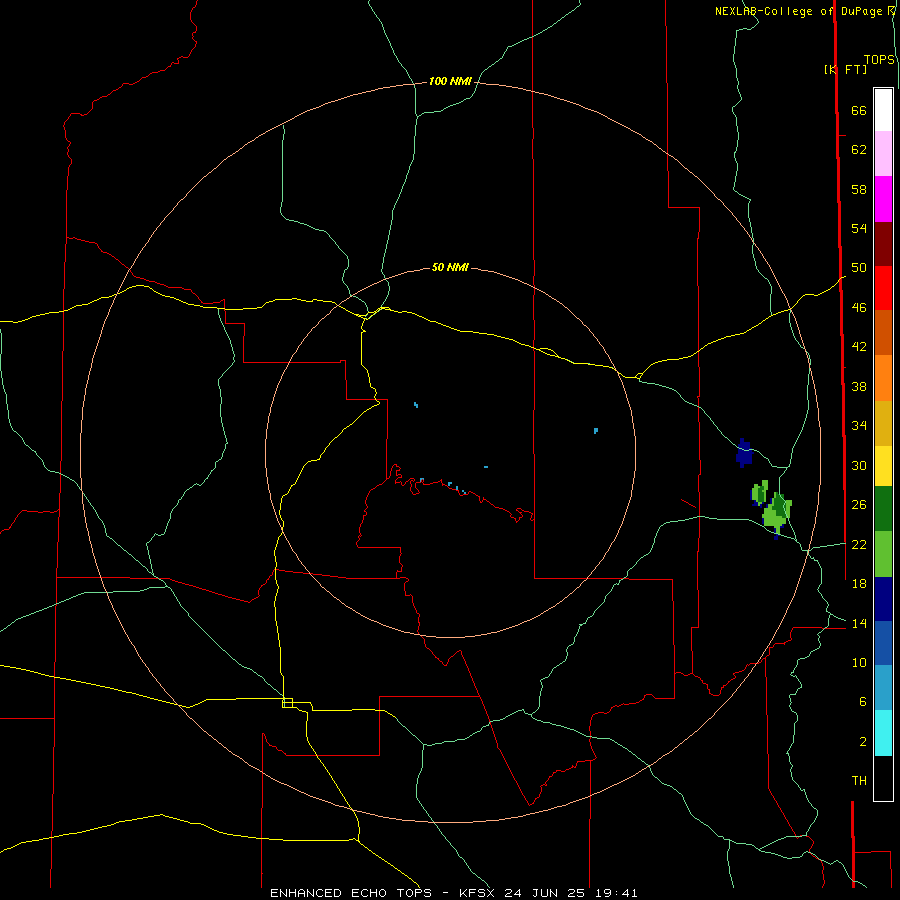Click the gold legend swatch
This screenshot has width=900, height=900.
point(883,422)
